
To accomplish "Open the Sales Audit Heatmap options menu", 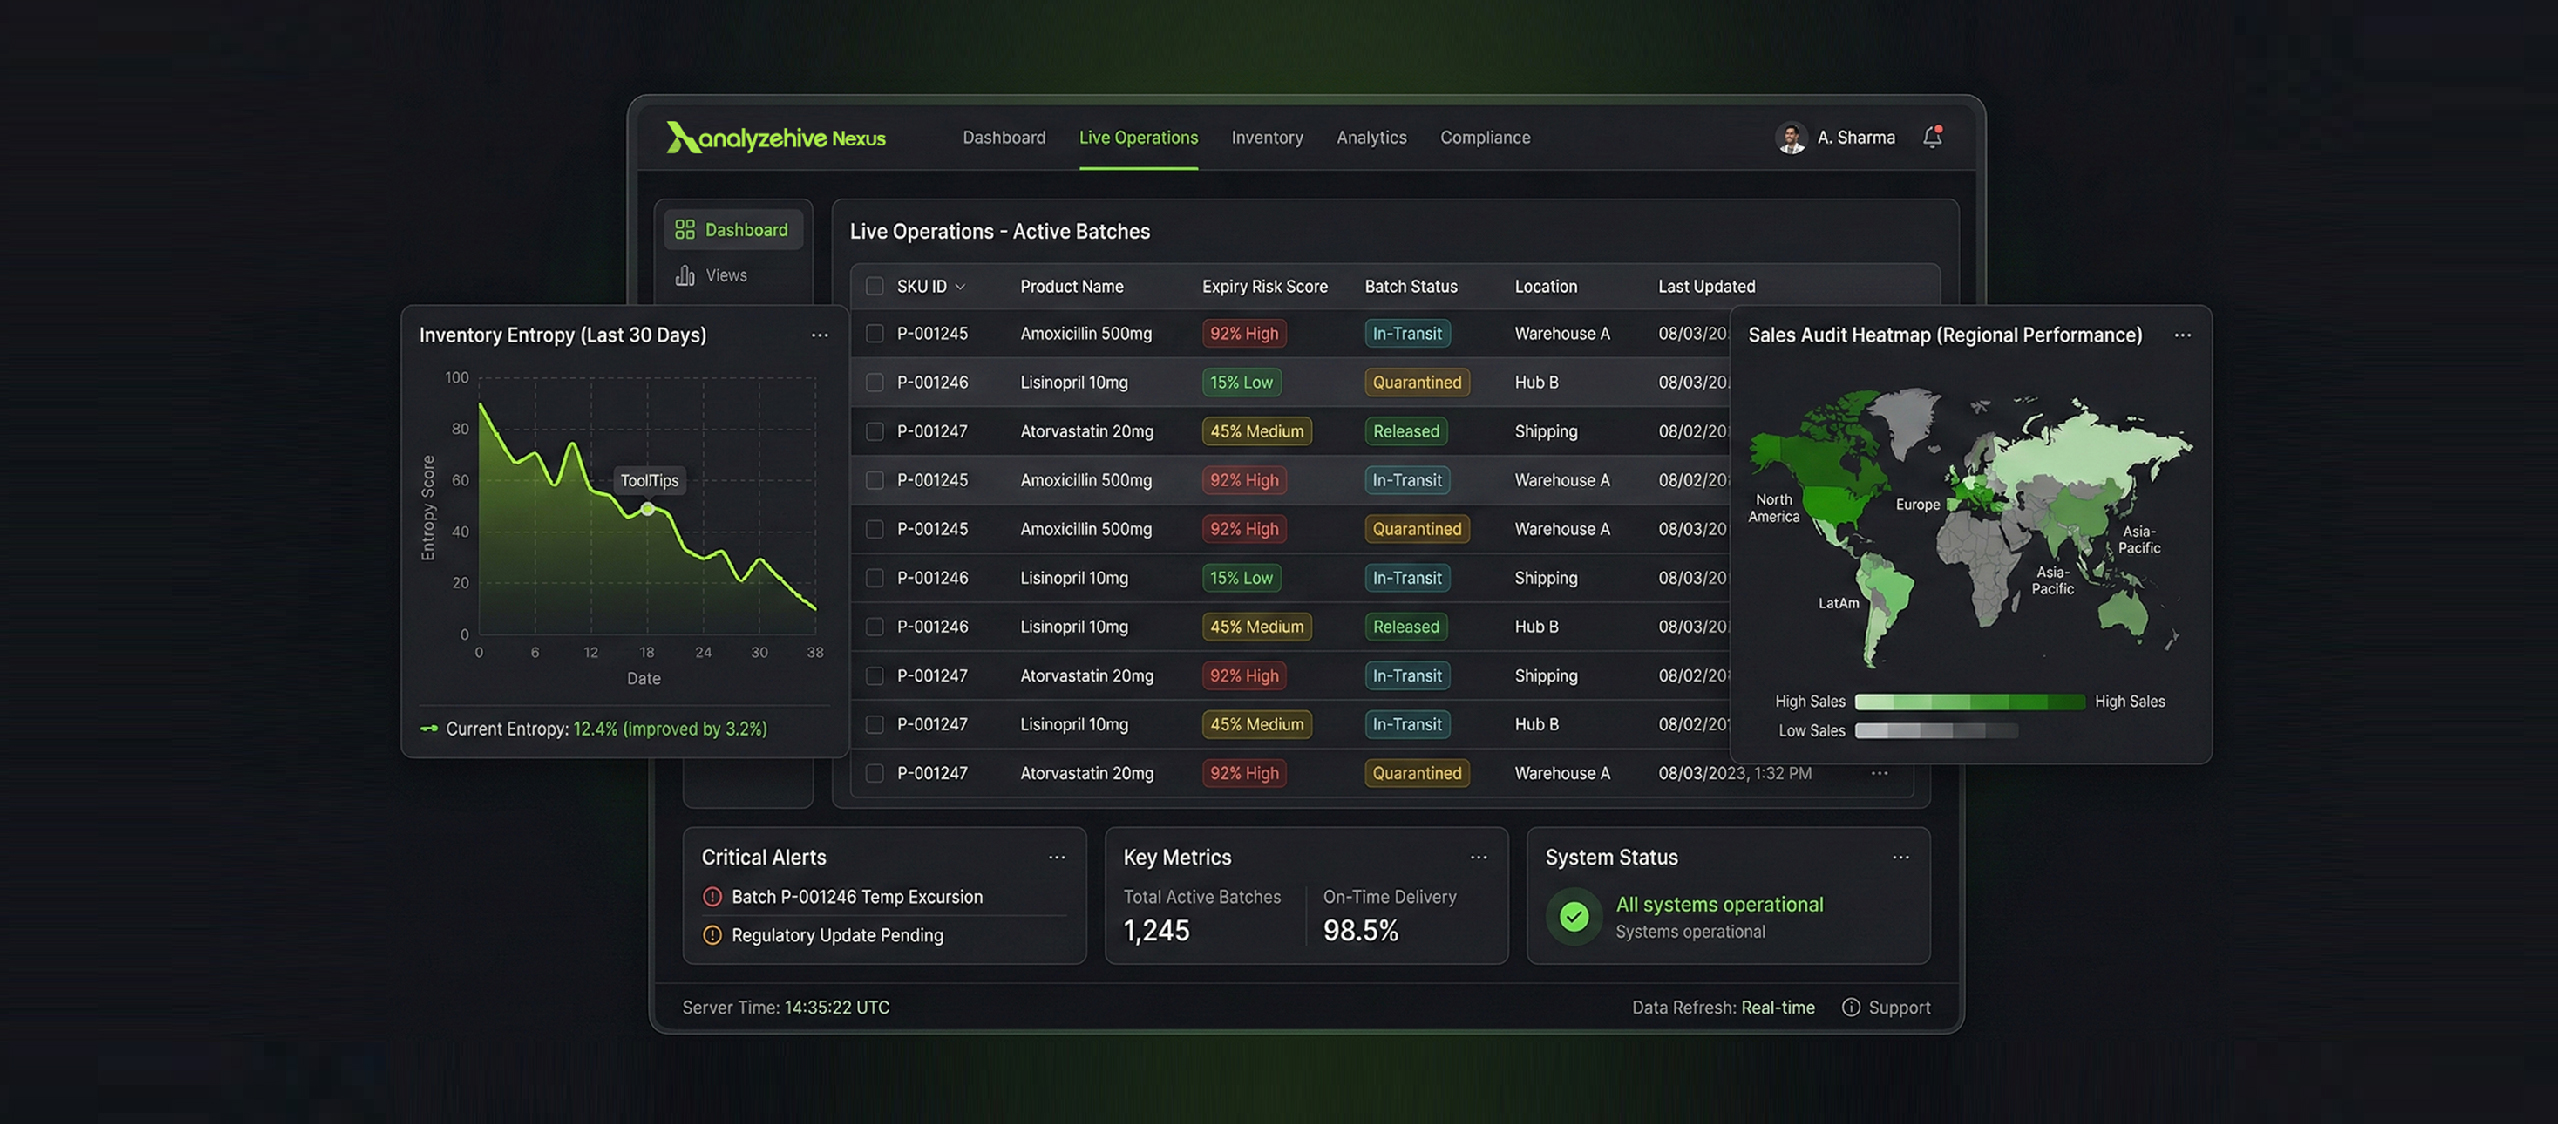I will [x=2184, y=336].
